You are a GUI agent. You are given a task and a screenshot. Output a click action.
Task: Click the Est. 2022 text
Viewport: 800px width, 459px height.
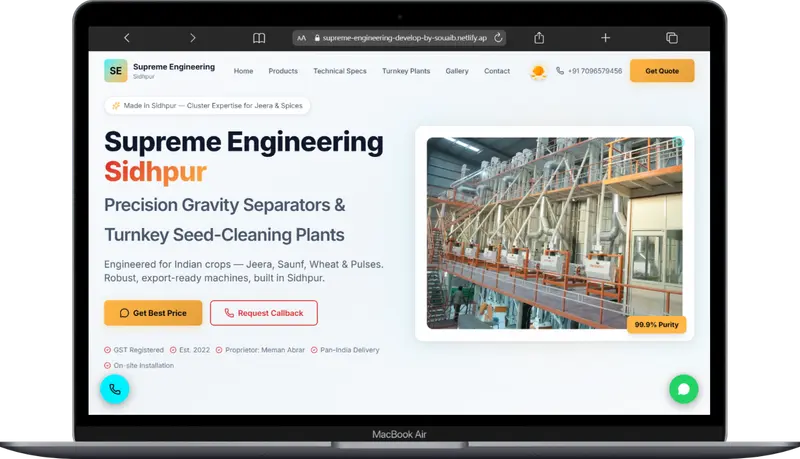point(194,350)
